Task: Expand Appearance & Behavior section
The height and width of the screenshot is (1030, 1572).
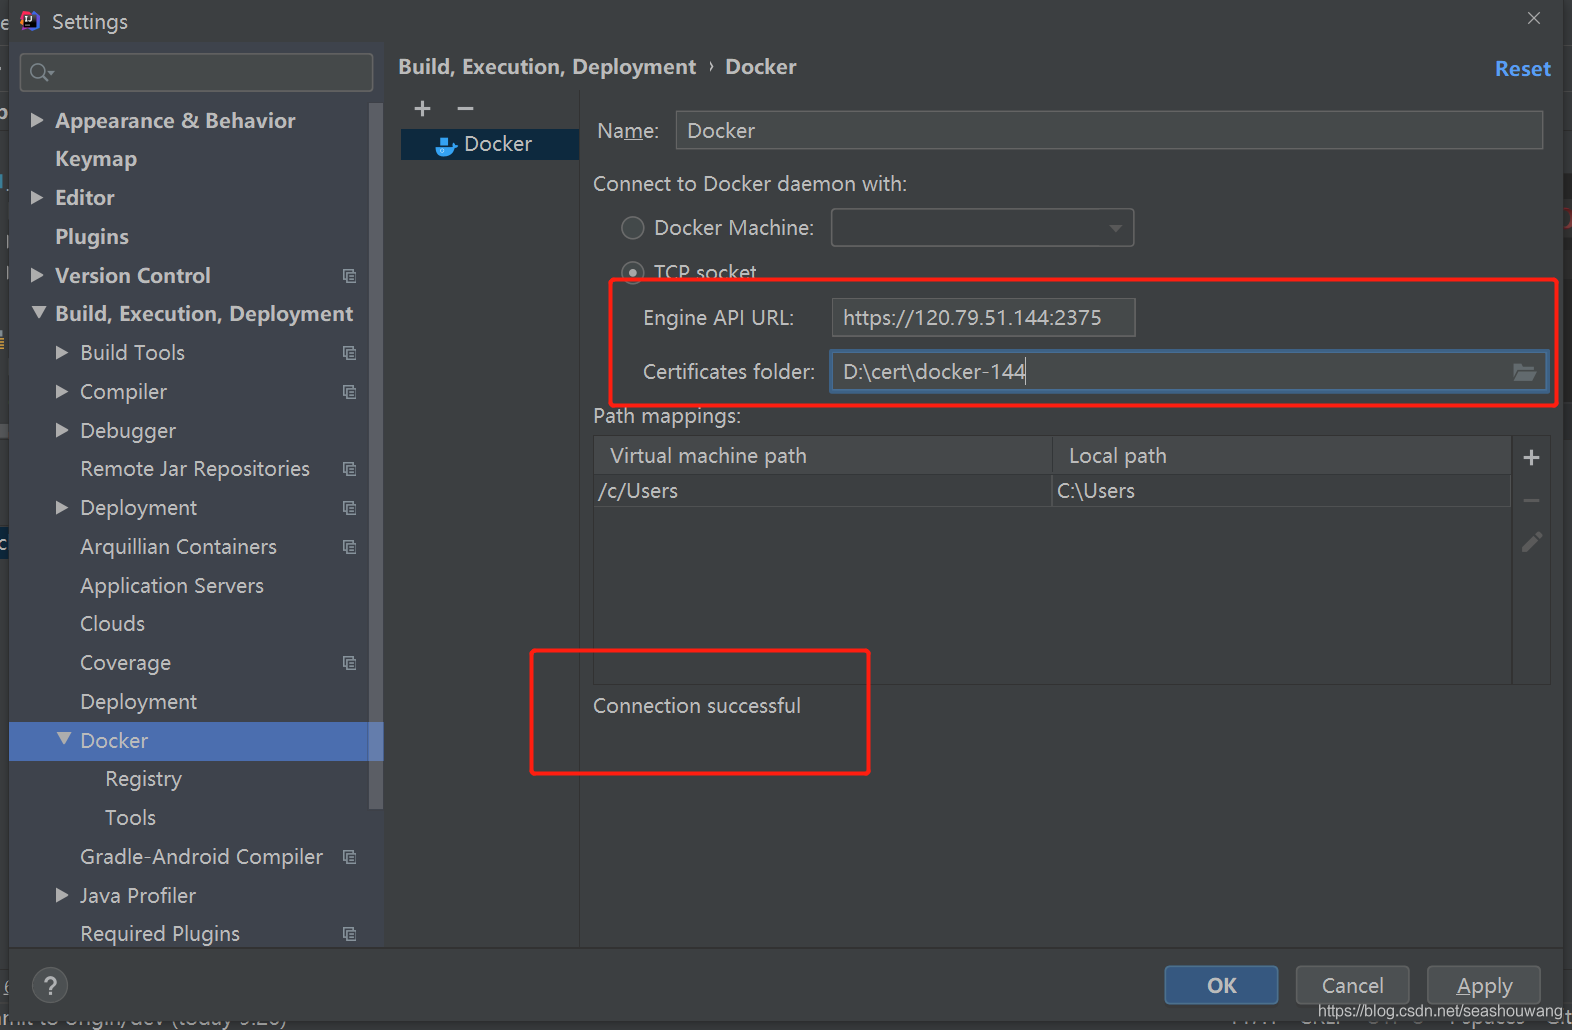Action: (37, 120)
